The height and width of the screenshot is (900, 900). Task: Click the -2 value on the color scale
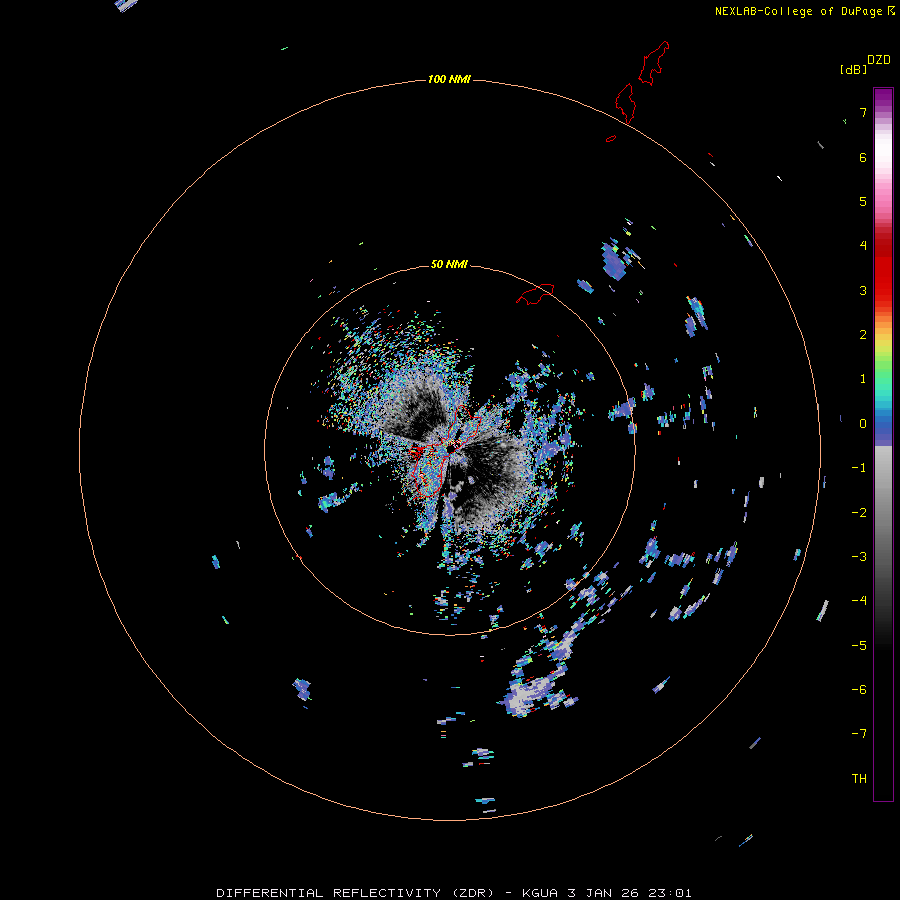click(x=859, y=513)
